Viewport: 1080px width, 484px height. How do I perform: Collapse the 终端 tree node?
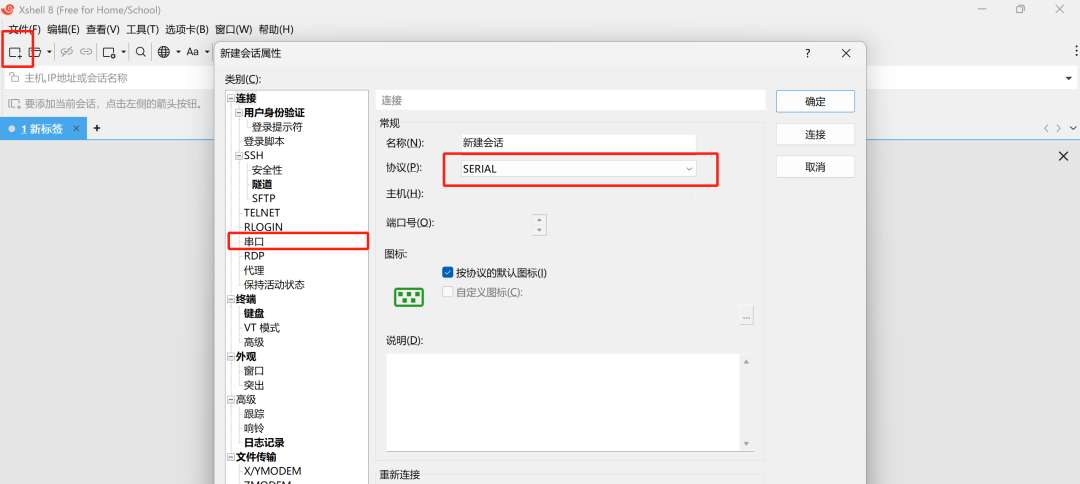230,299
